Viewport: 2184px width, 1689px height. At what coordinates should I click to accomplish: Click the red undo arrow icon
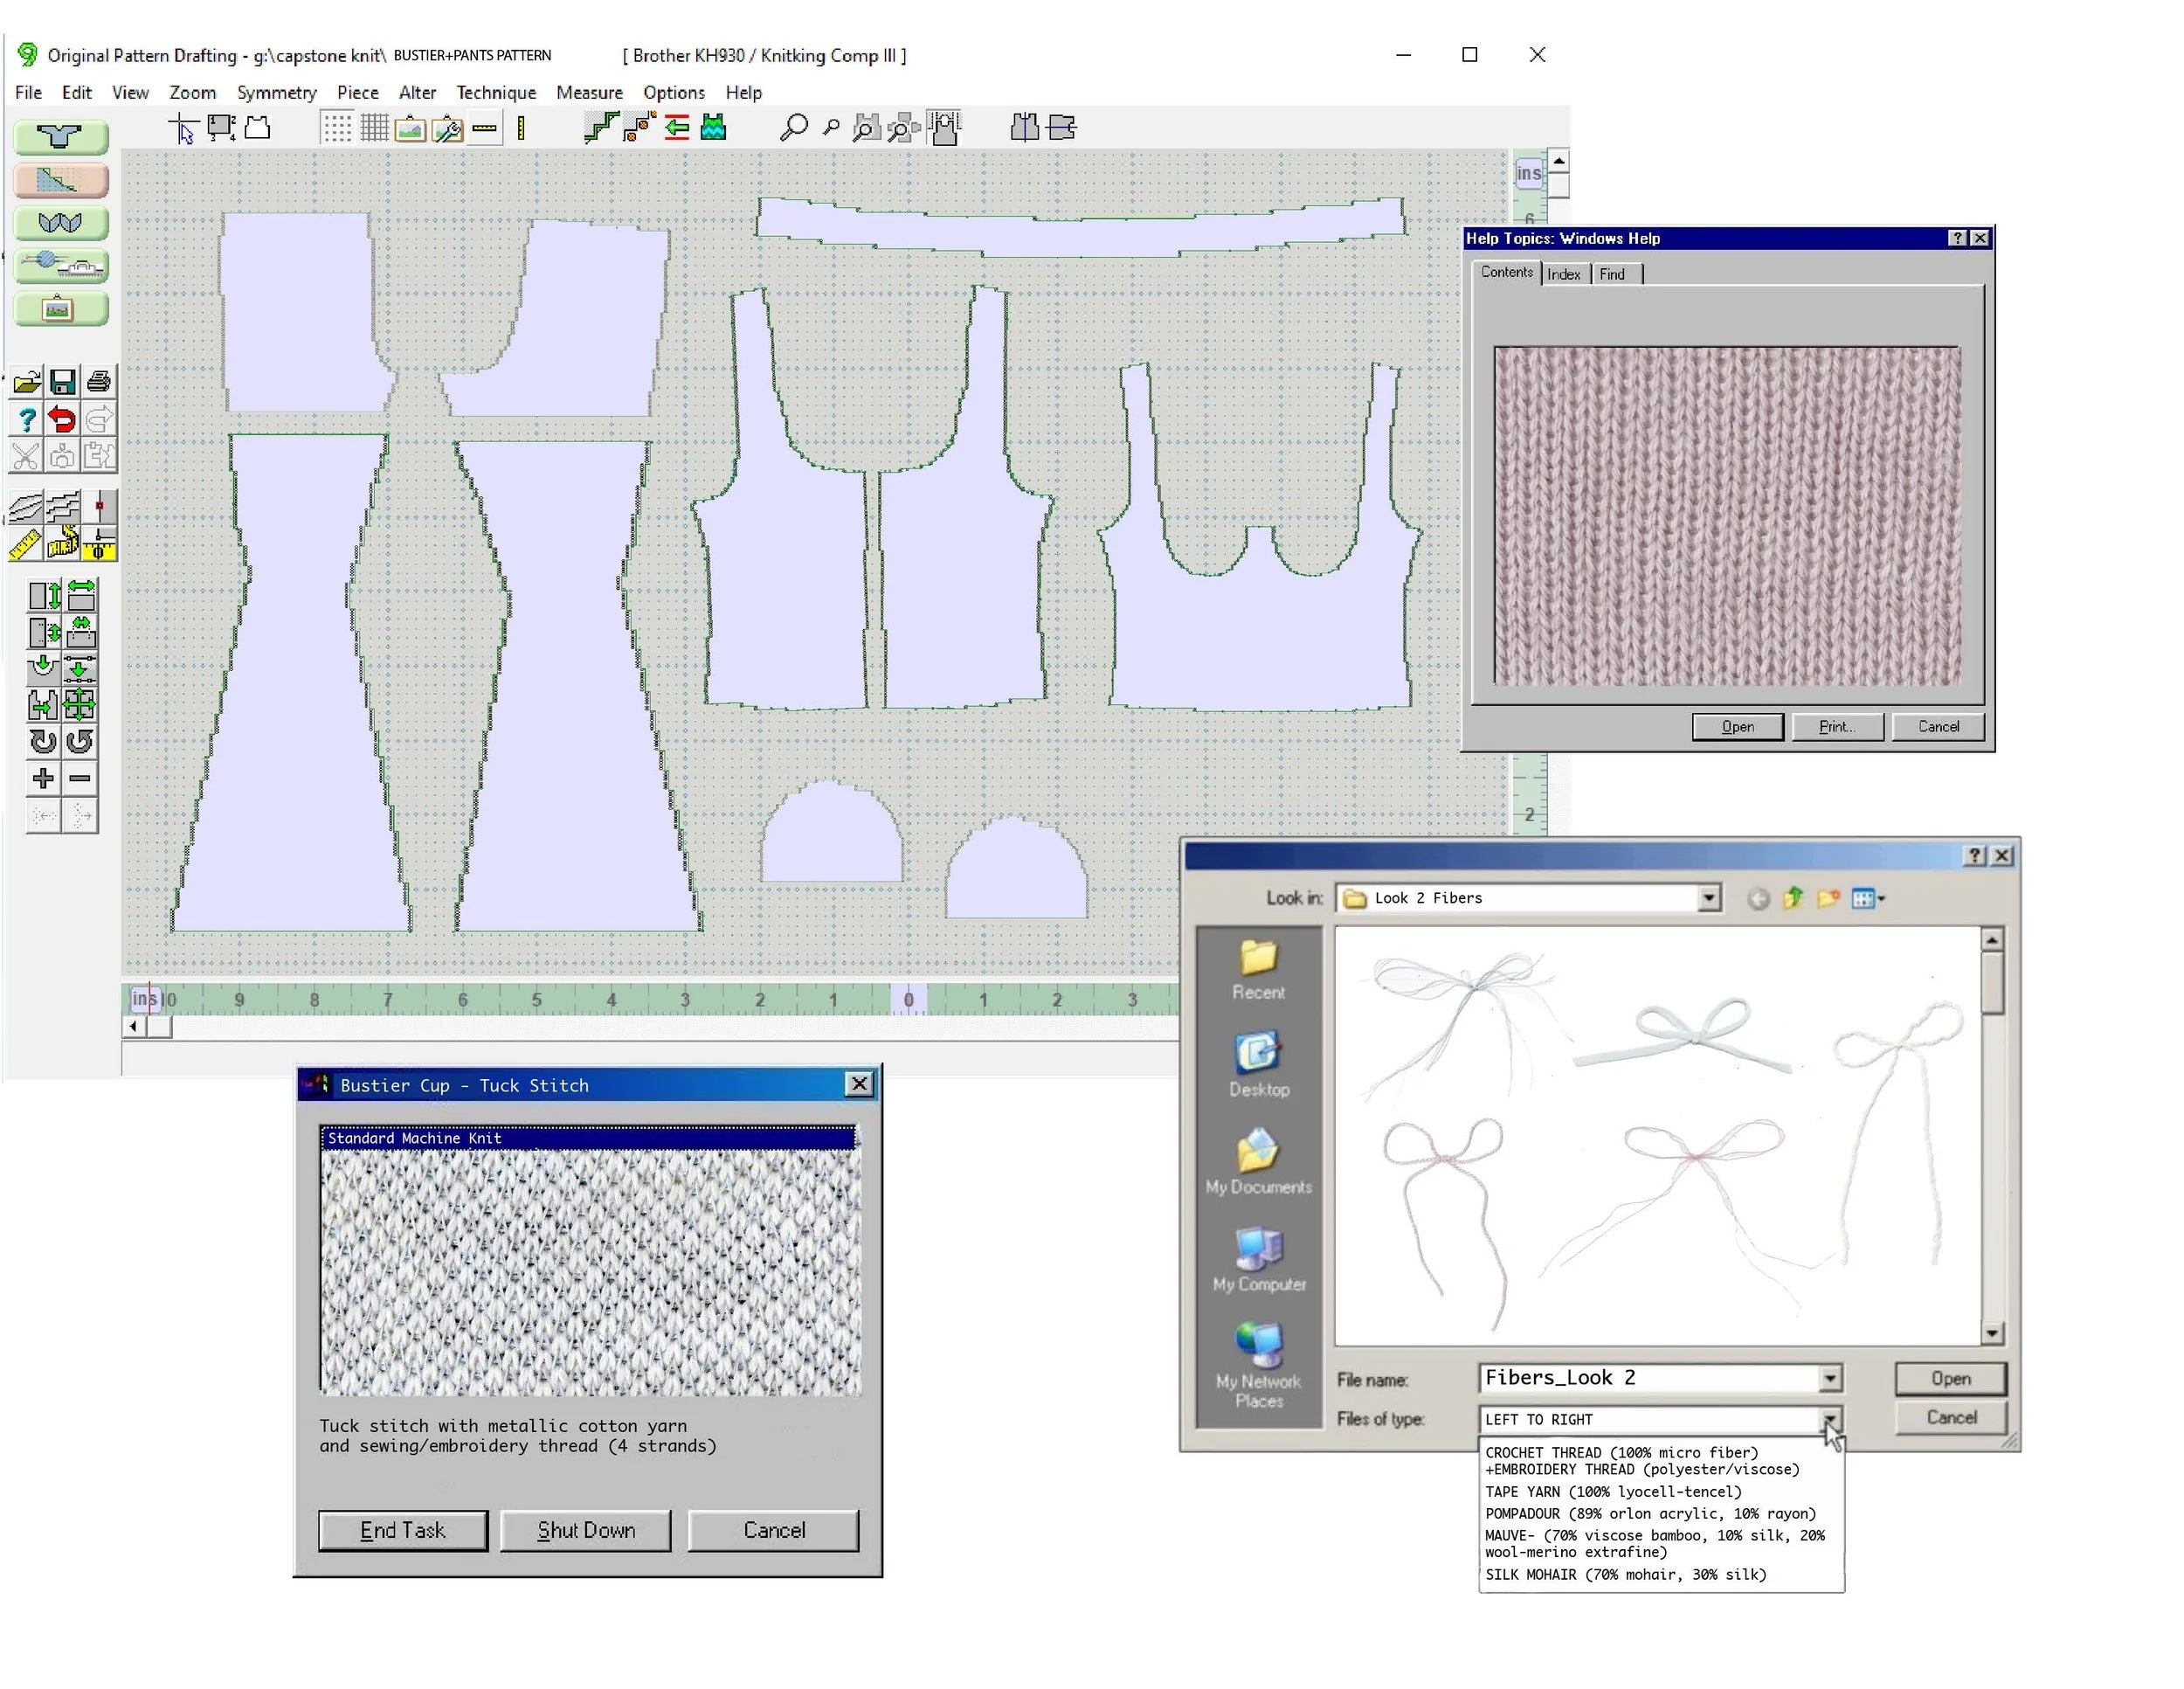[62, 419]
